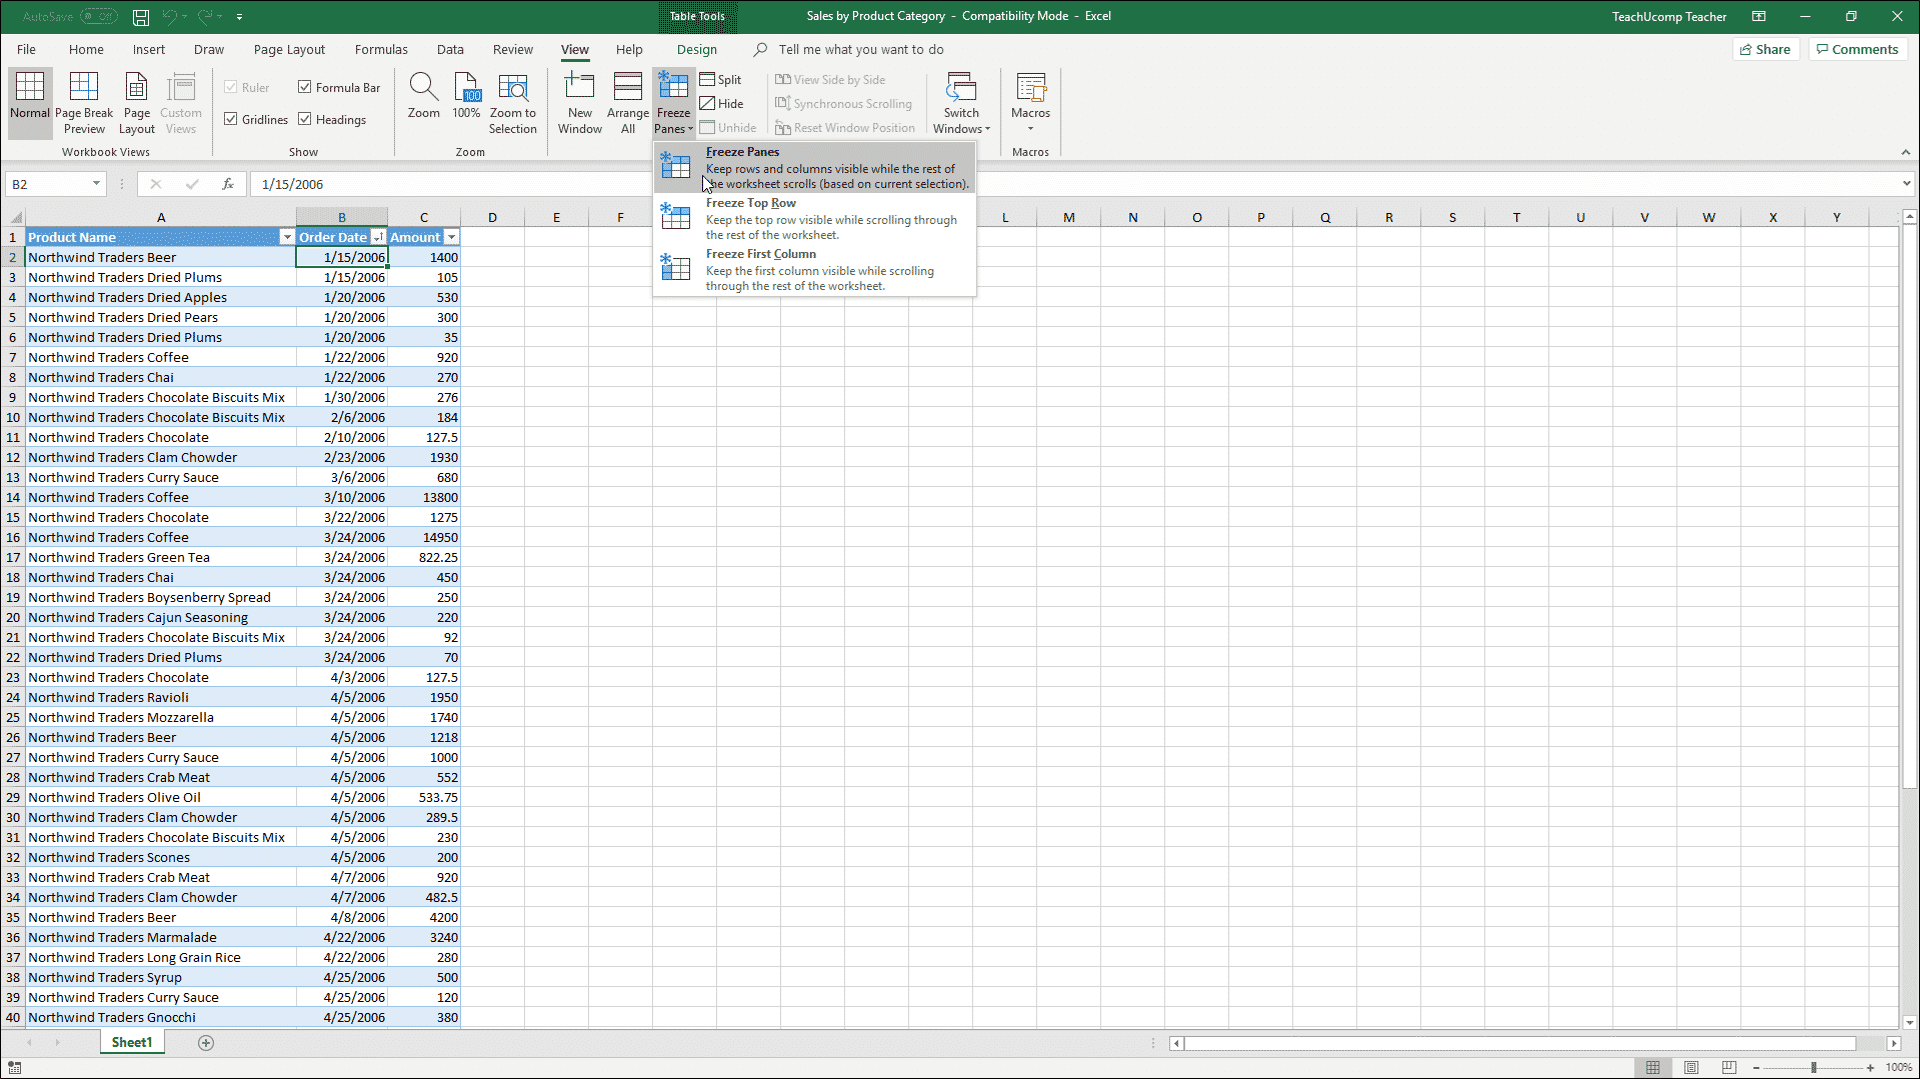Open a New Window
This screenshot has width=1920, height=1079.
580,103
